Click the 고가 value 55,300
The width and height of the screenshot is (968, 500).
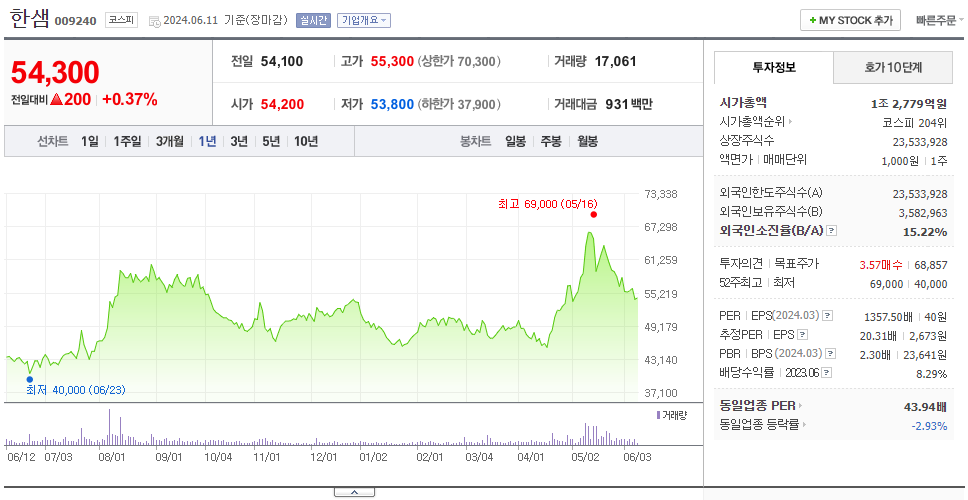392,62
